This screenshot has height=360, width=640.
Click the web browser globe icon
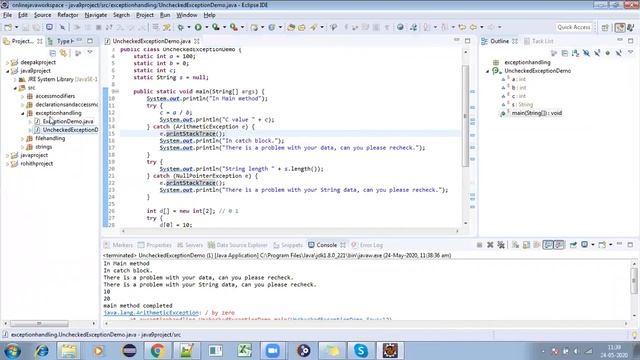click(x=400, y=27)
